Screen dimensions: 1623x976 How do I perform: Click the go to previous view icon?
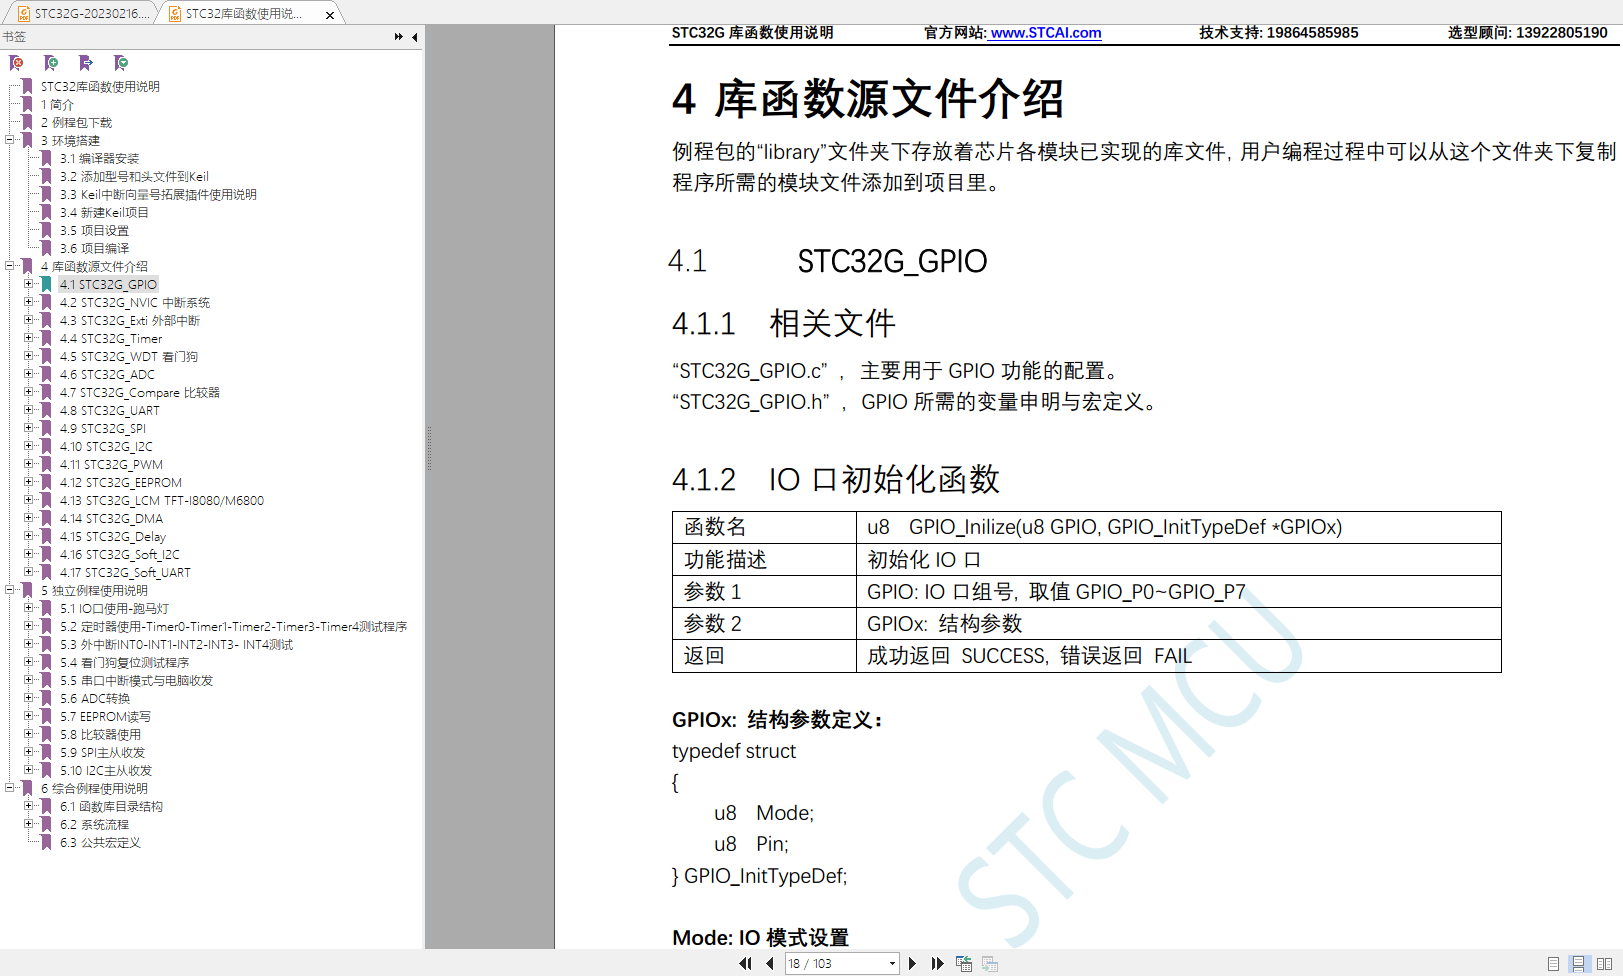964,964
